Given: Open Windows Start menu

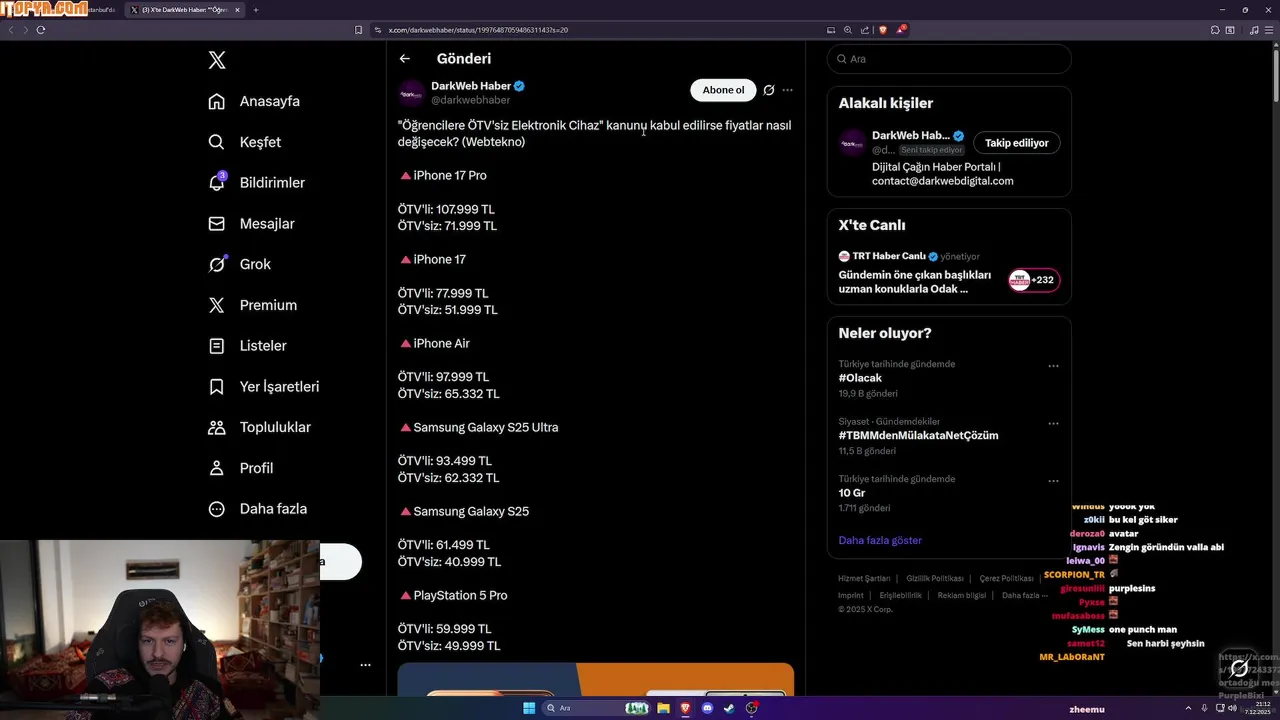Looking at the screenshot, I should point(529,708).
